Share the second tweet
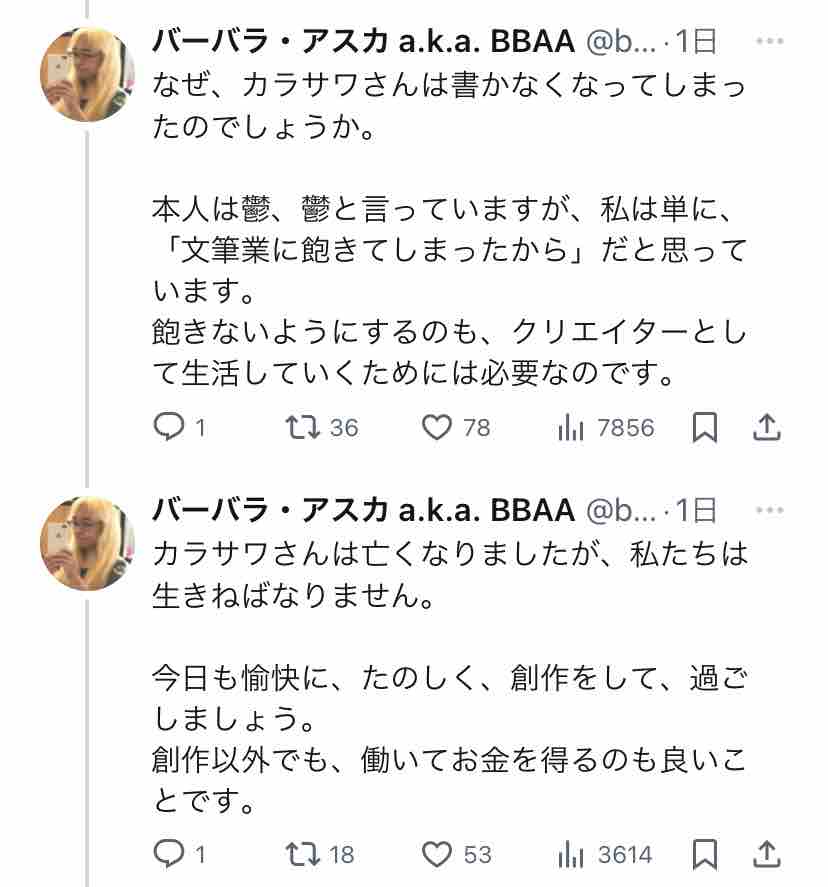The width and height of the screenshot is (828, 887). coord(766,854)
